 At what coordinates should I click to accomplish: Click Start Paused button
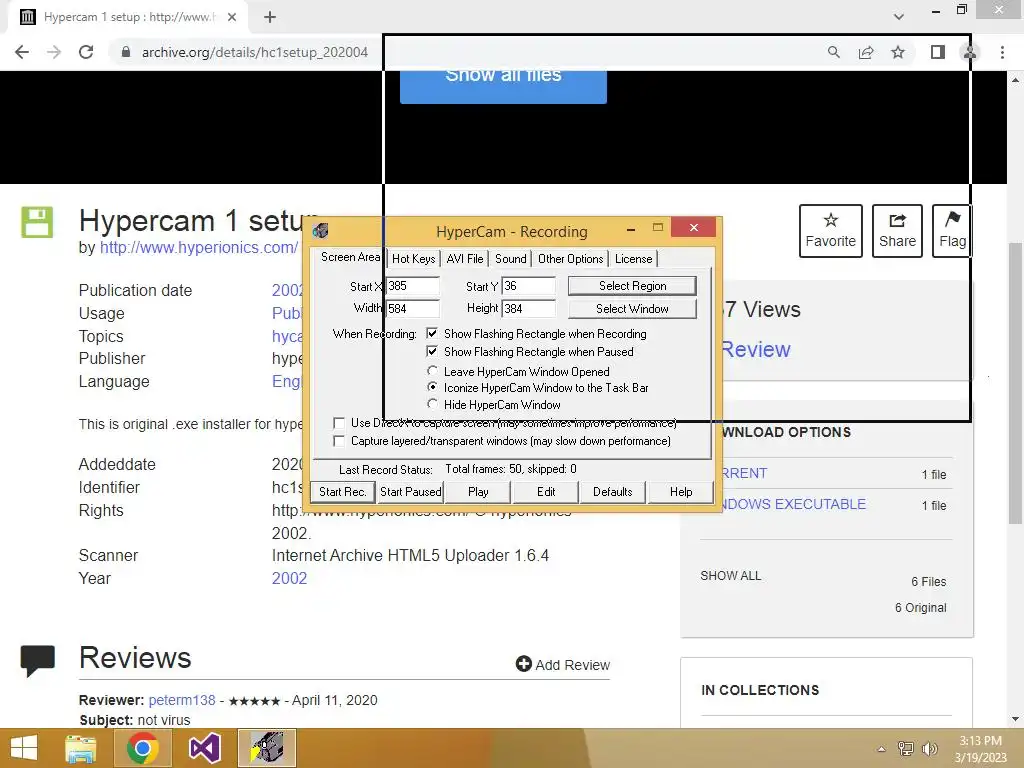pyautogui.click(x=411, y=492)
